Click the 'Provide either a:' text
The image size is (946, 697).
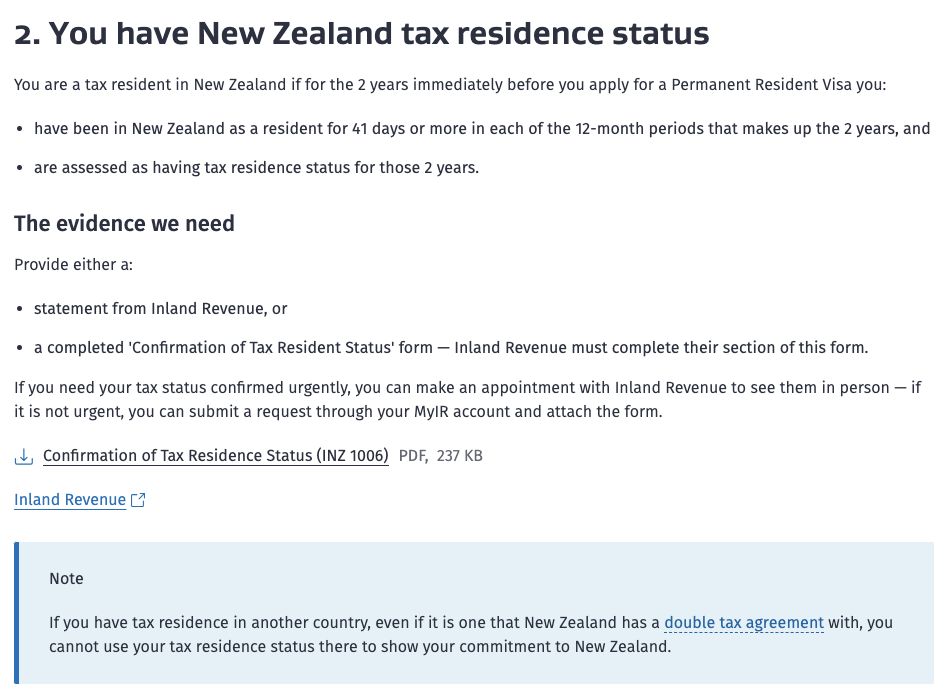(x=73, y=265)
